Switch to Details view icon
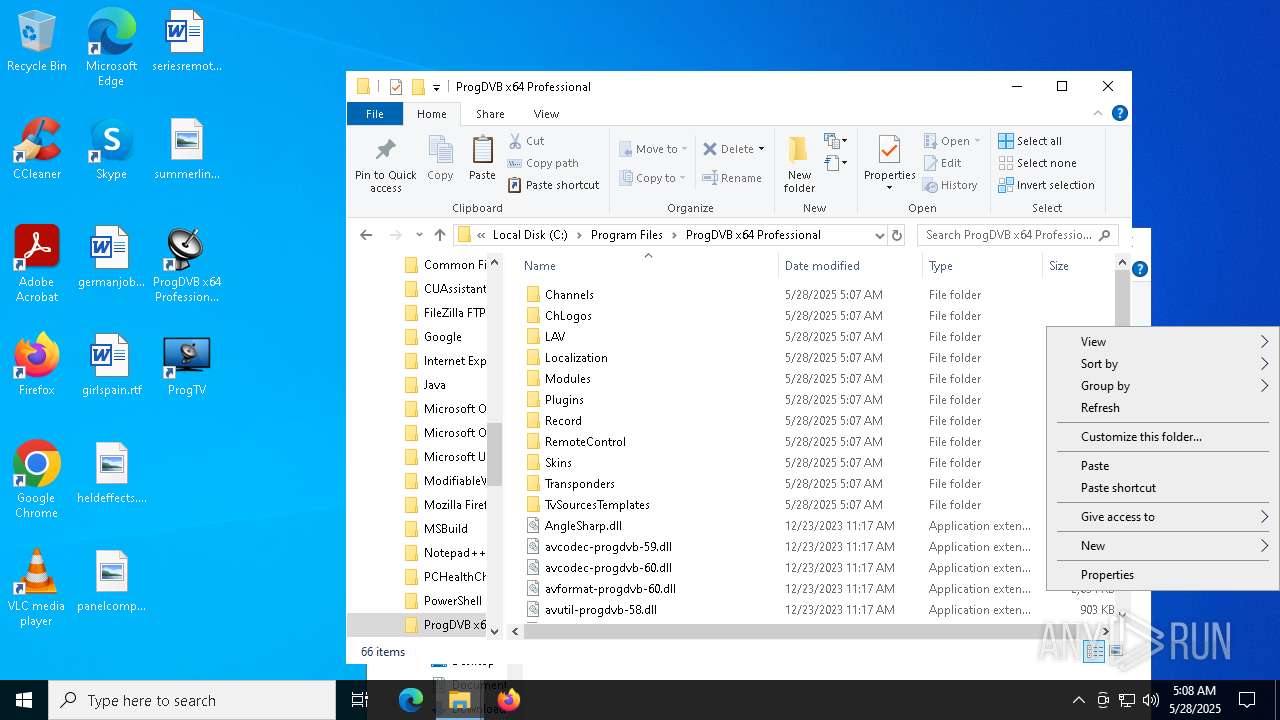1280x720 pixels. 1095,651
